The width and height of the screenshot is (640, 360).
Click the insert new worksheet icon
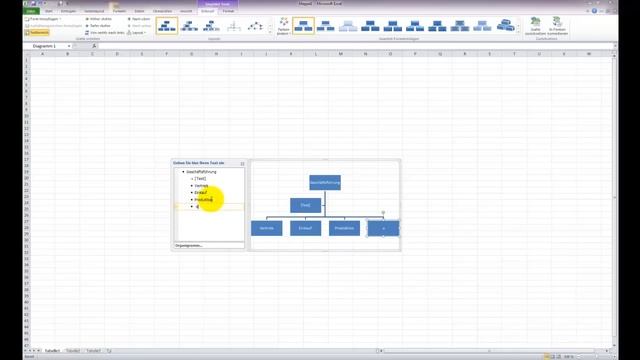tap(109, 351)
